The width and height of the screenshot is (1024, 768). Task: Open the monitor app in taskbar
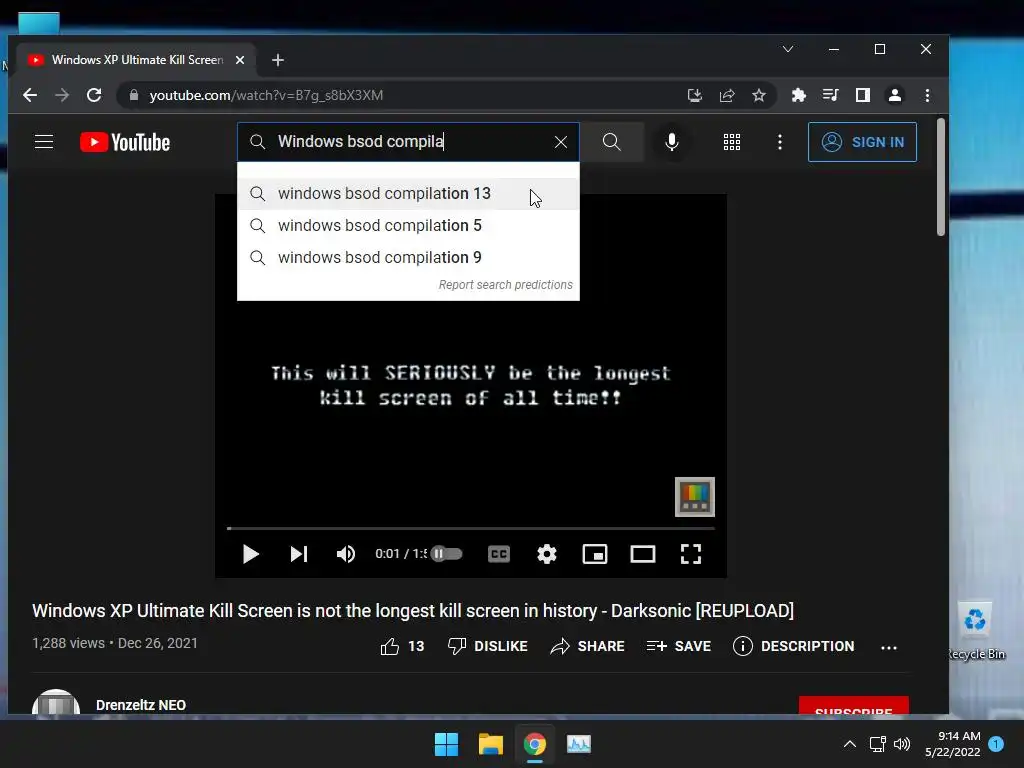[579, 744]
